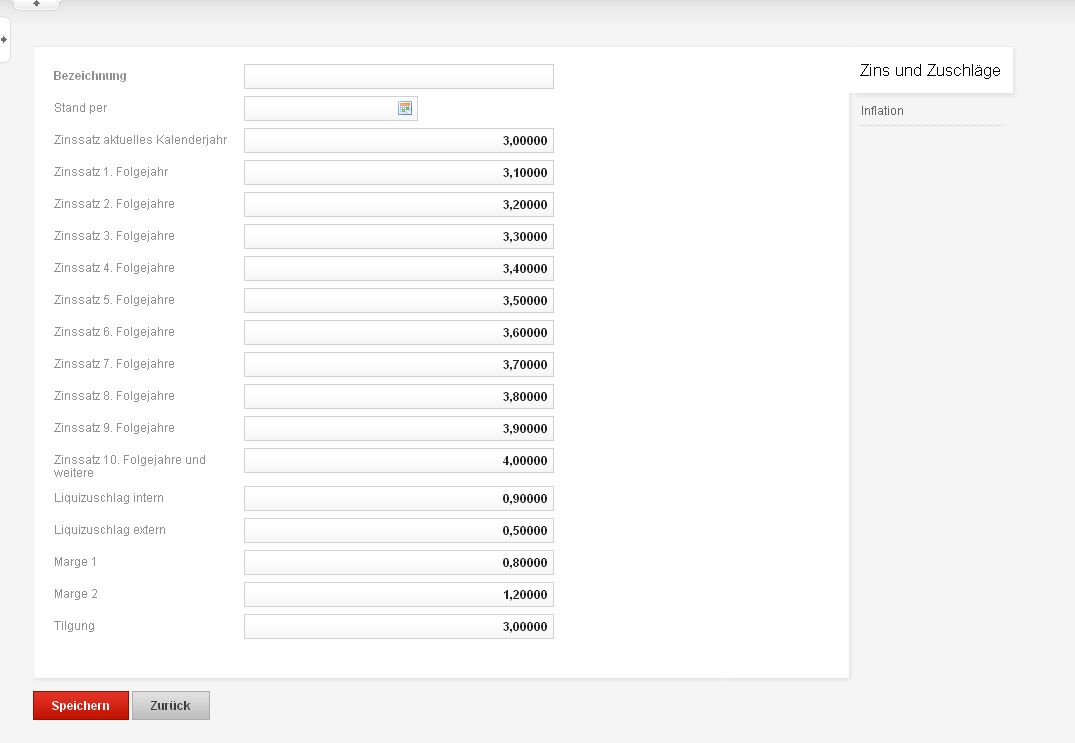
Task: Click the Marge 1 label
Action: coord(75,562)
